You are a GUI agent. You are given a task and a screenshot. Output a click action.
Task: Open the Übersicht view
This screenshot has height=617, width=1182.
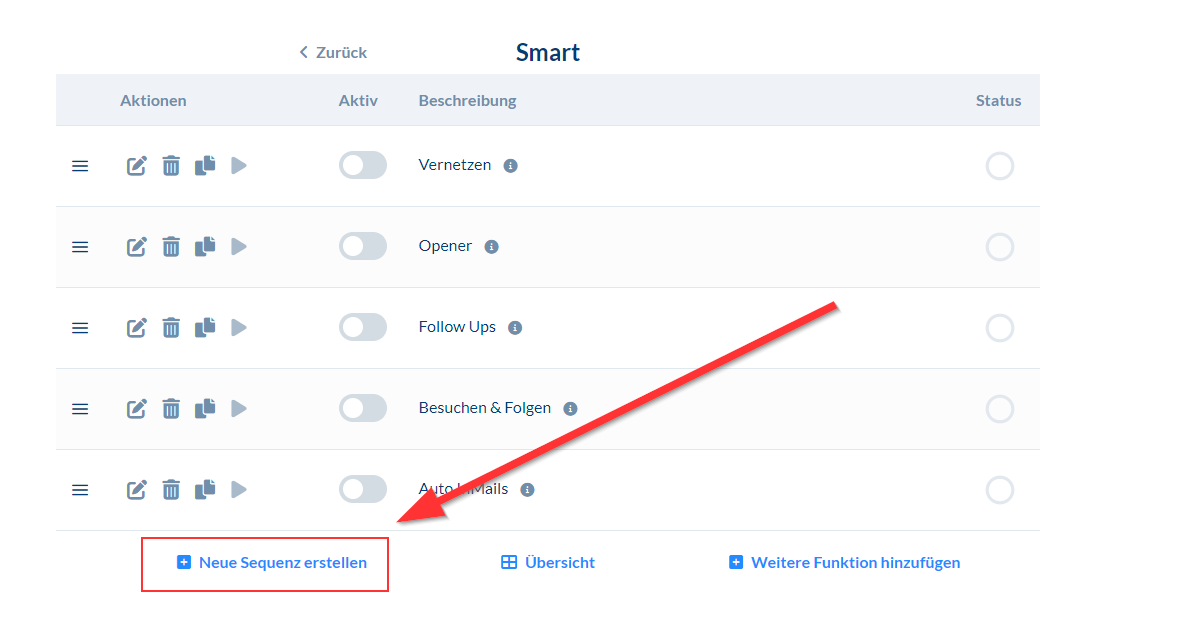(548, 563)
